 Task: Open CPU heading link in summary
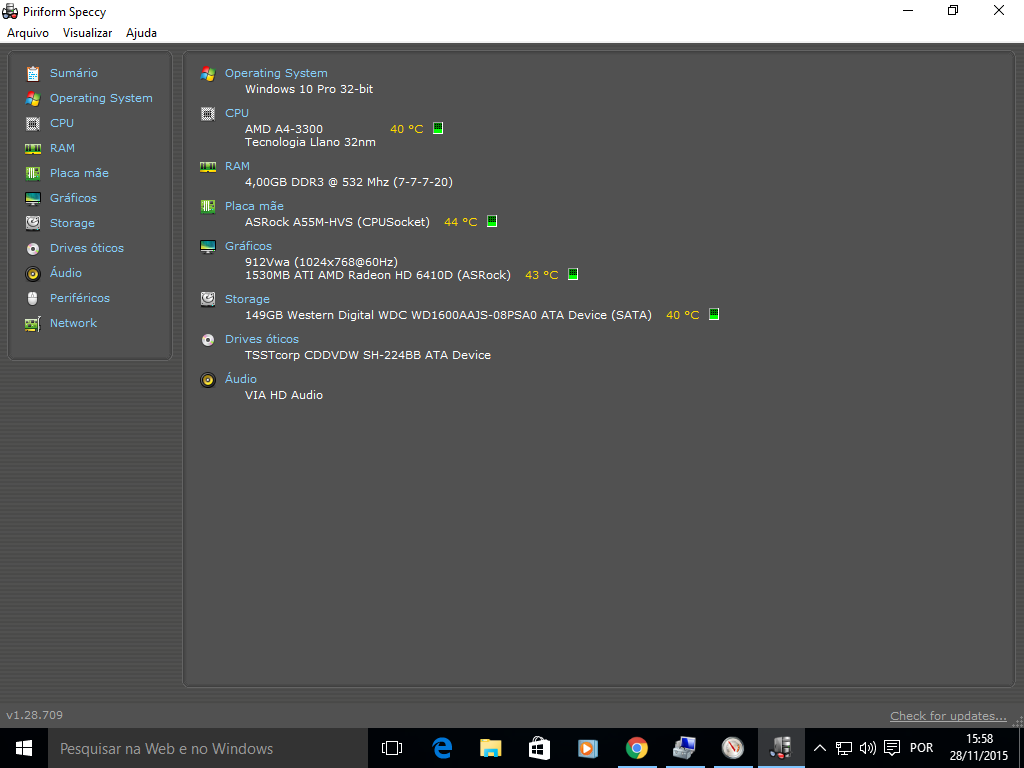[x=237, y=113]
